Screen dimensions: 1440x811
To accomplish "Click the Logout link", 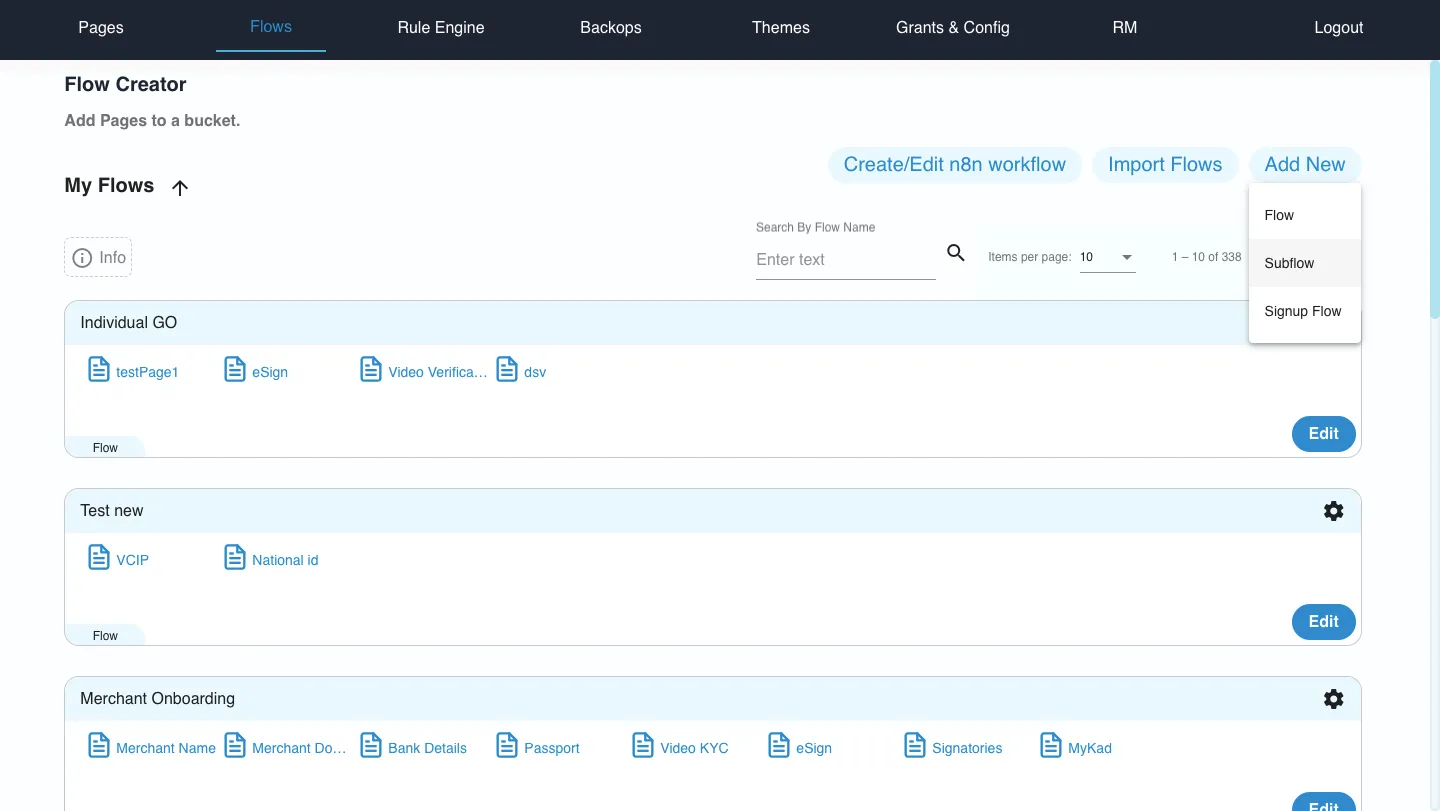I will click(x=1339, y=27).
